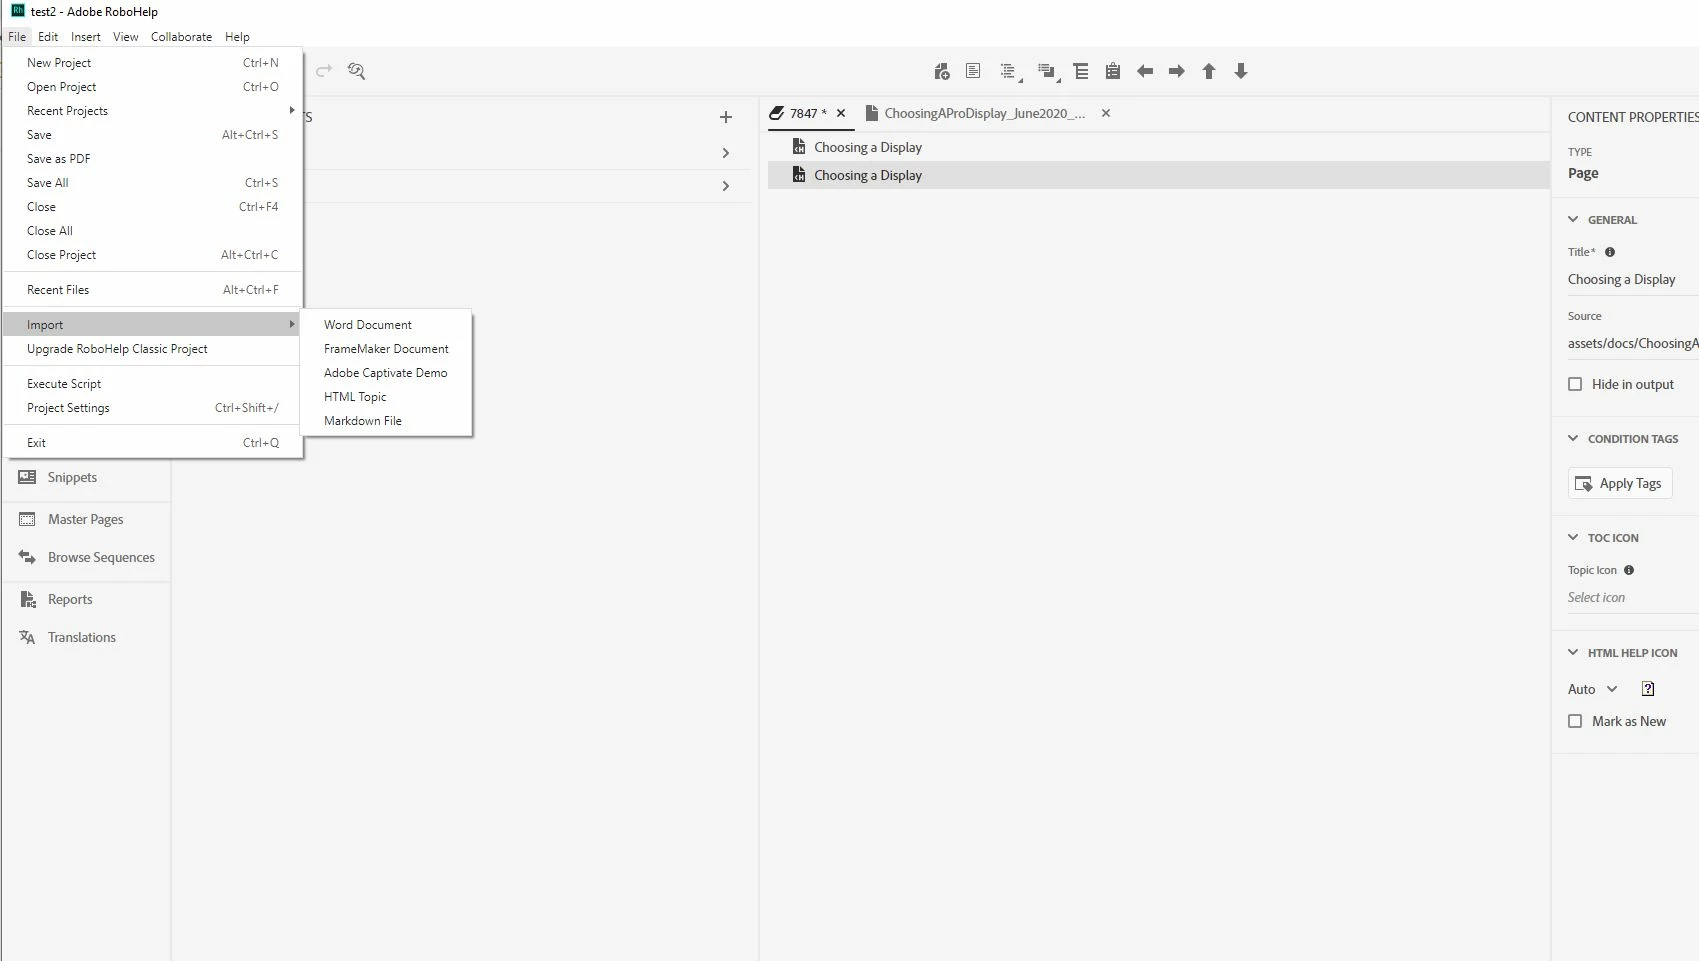
Task: Select Recent Files in the File menu
Action: 152,290
